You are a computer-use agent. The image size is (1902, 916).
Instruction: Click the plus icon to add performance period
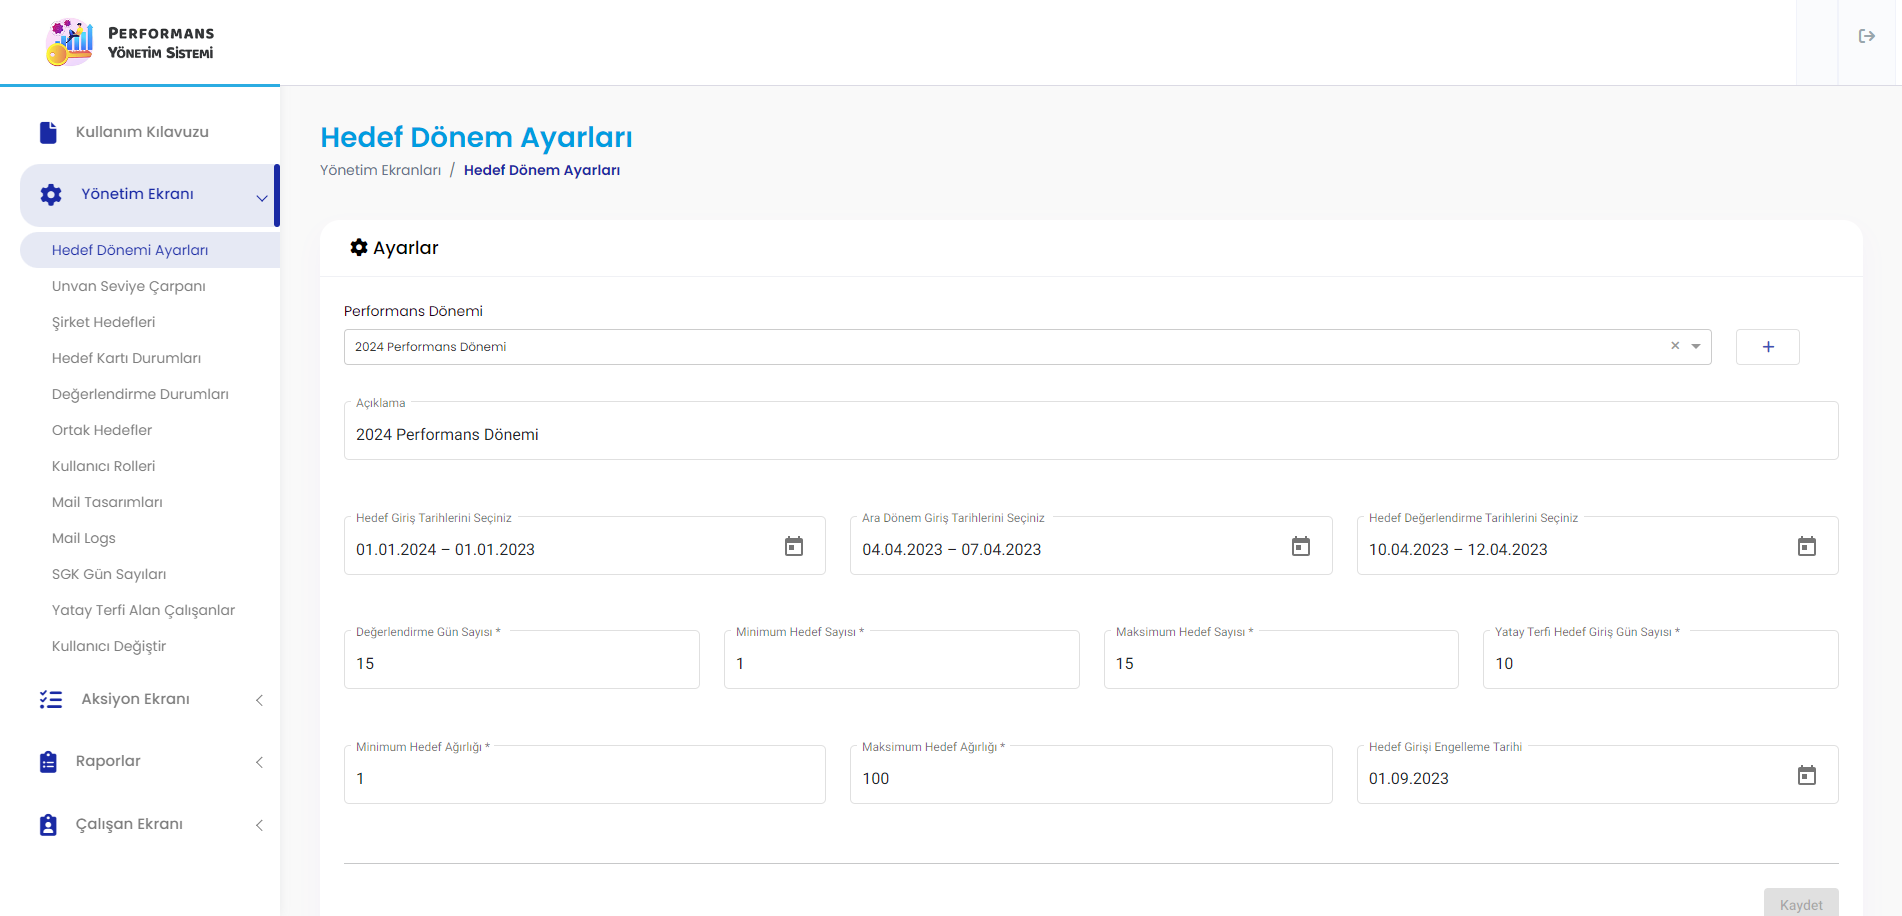point(1767,347)
